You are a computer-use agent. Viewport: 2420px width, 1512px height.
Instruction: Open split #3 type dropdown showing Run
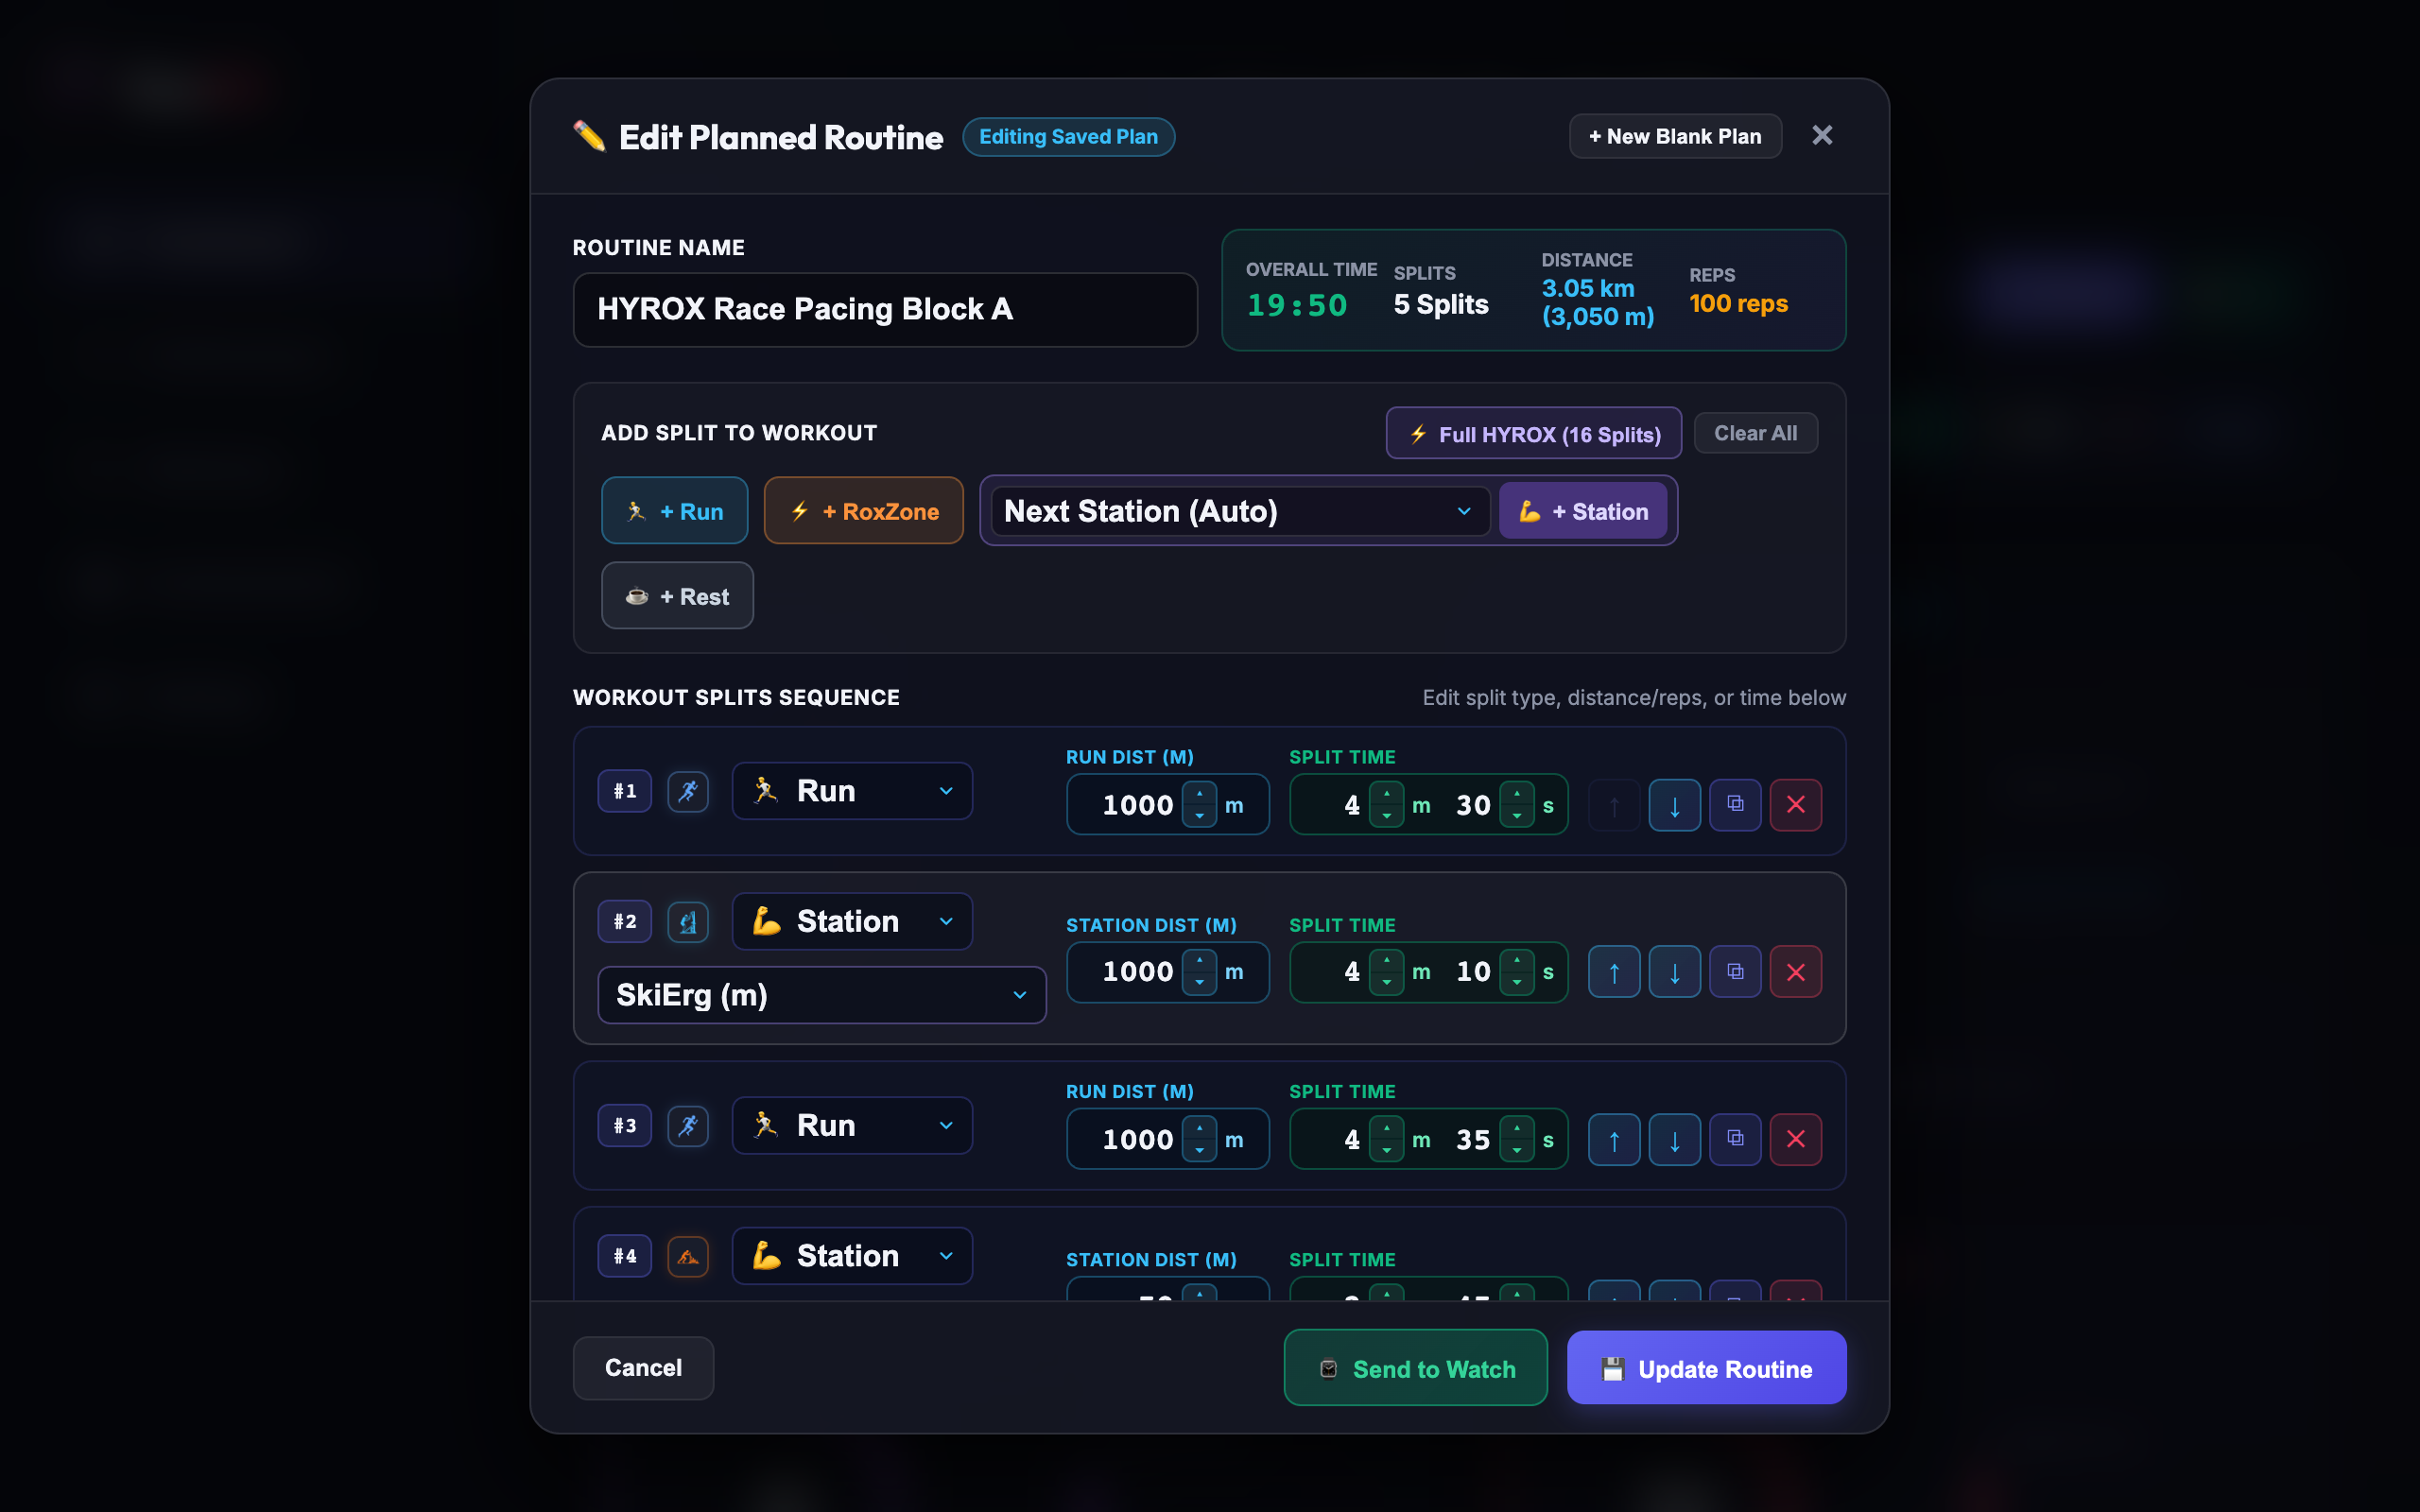coord(852,1125)
